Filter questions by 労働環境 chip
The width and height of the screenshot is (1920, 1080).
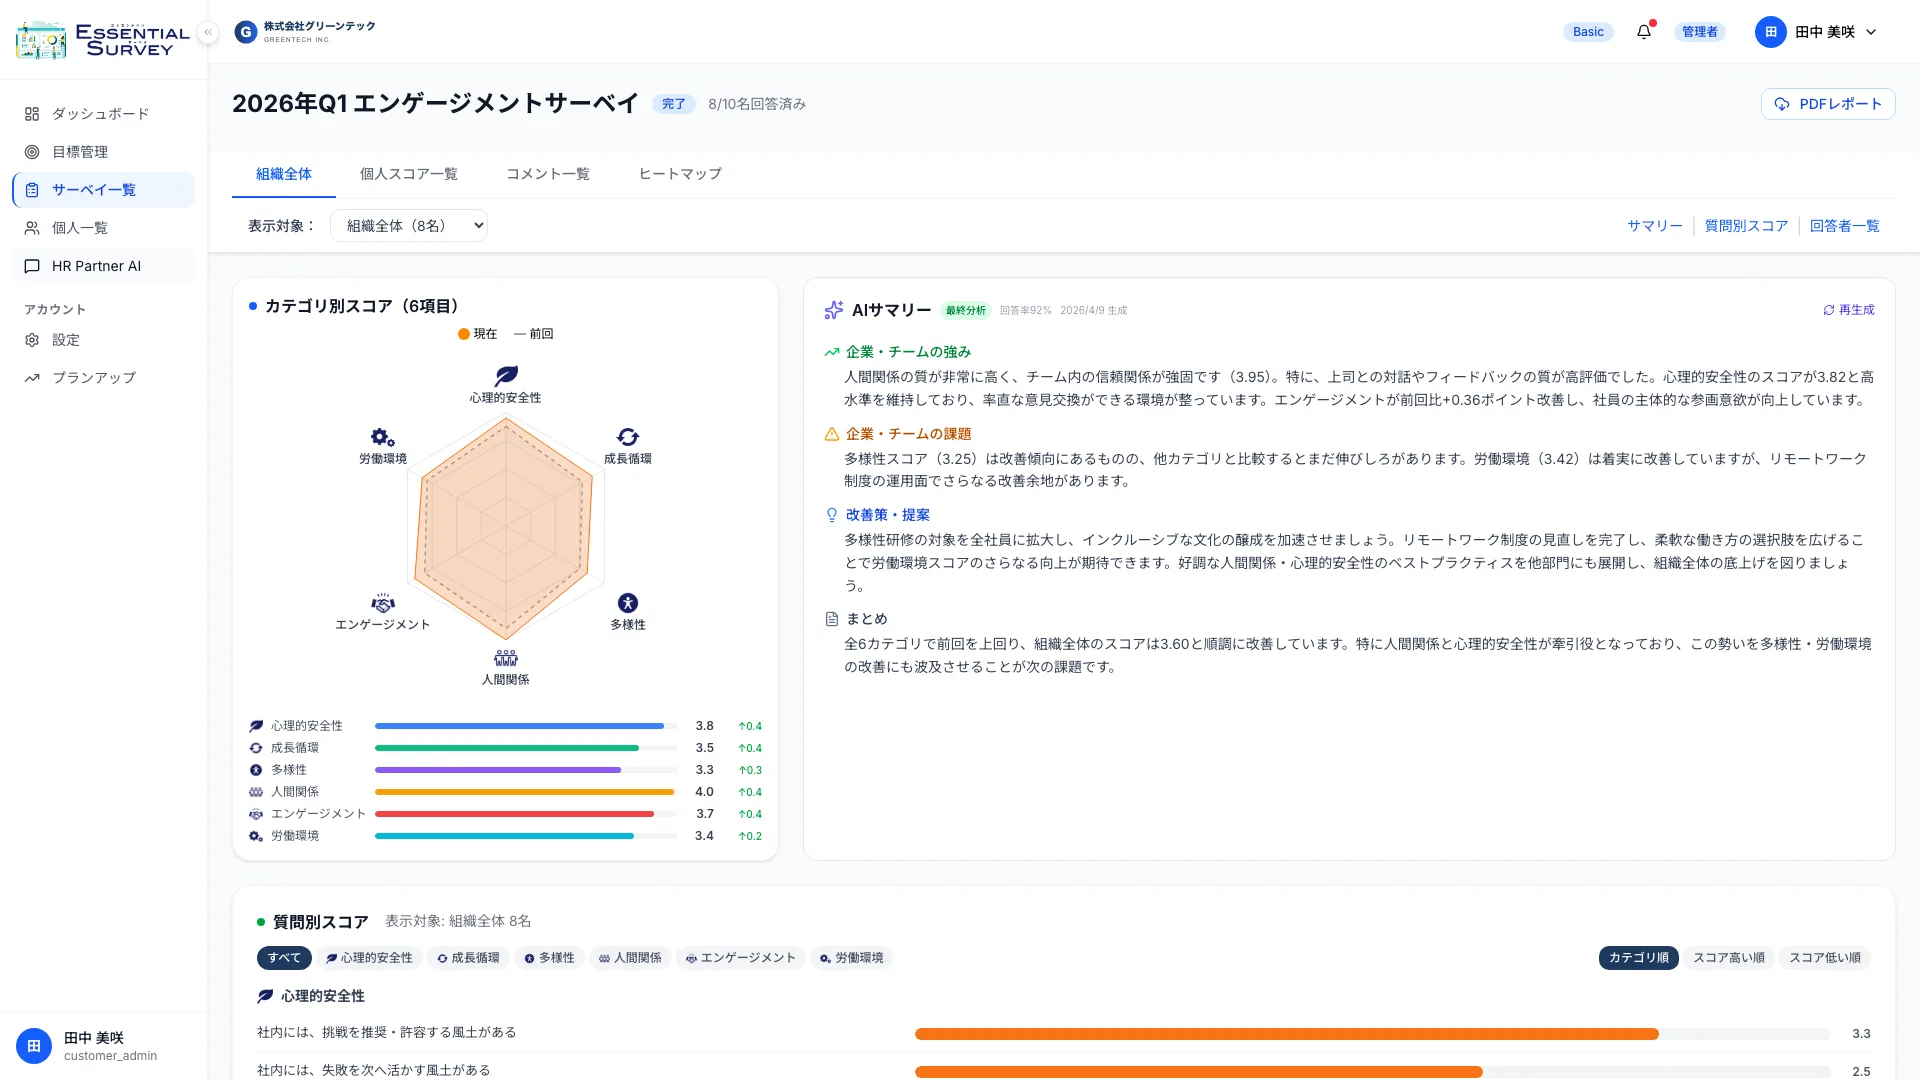pos(851,958)
